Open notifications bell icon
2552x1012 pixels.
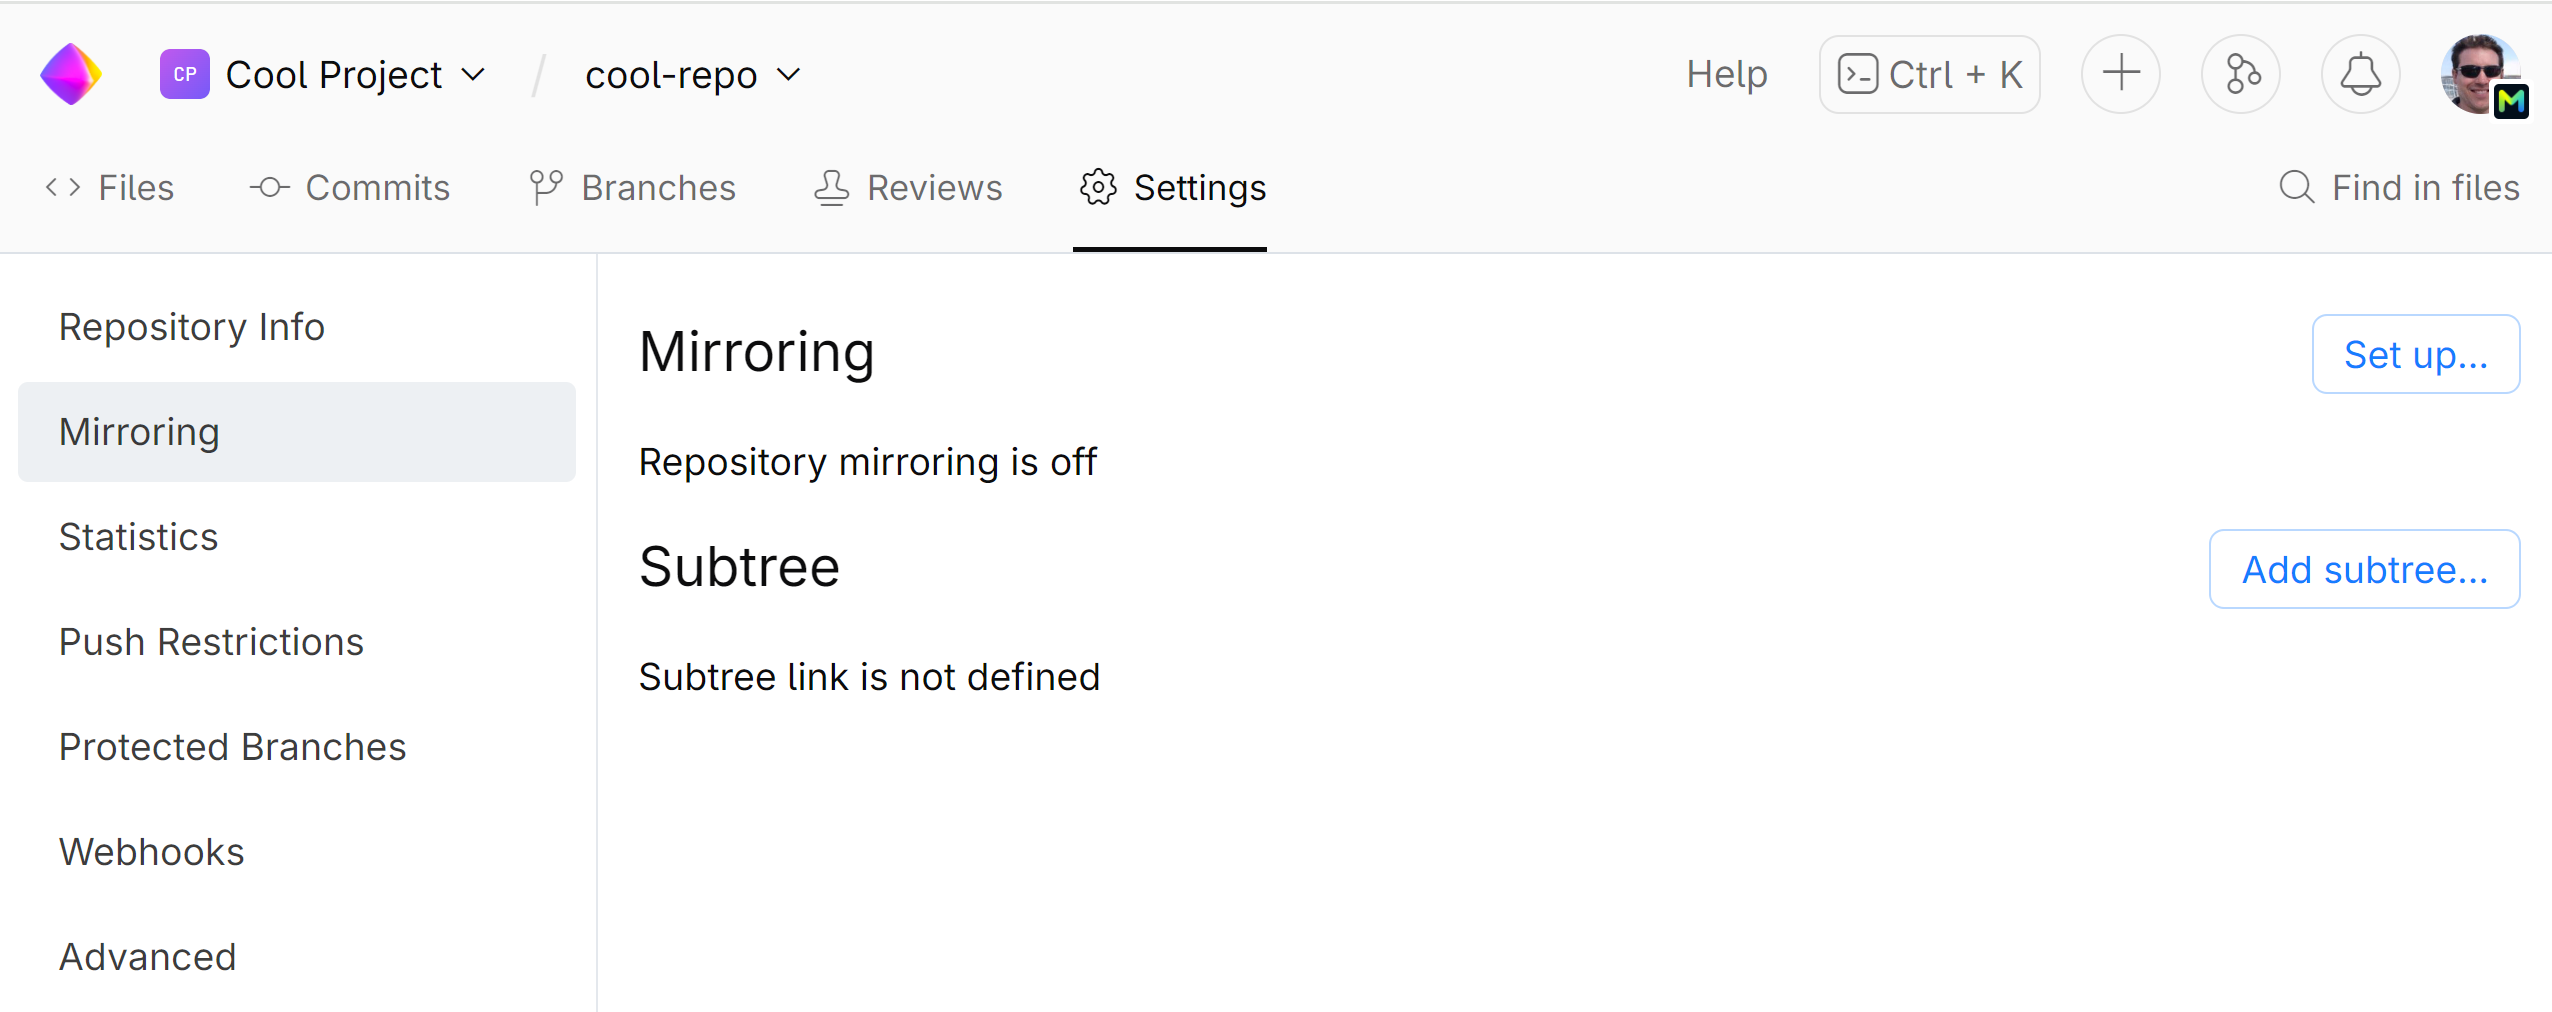[x=2360, y=74]
